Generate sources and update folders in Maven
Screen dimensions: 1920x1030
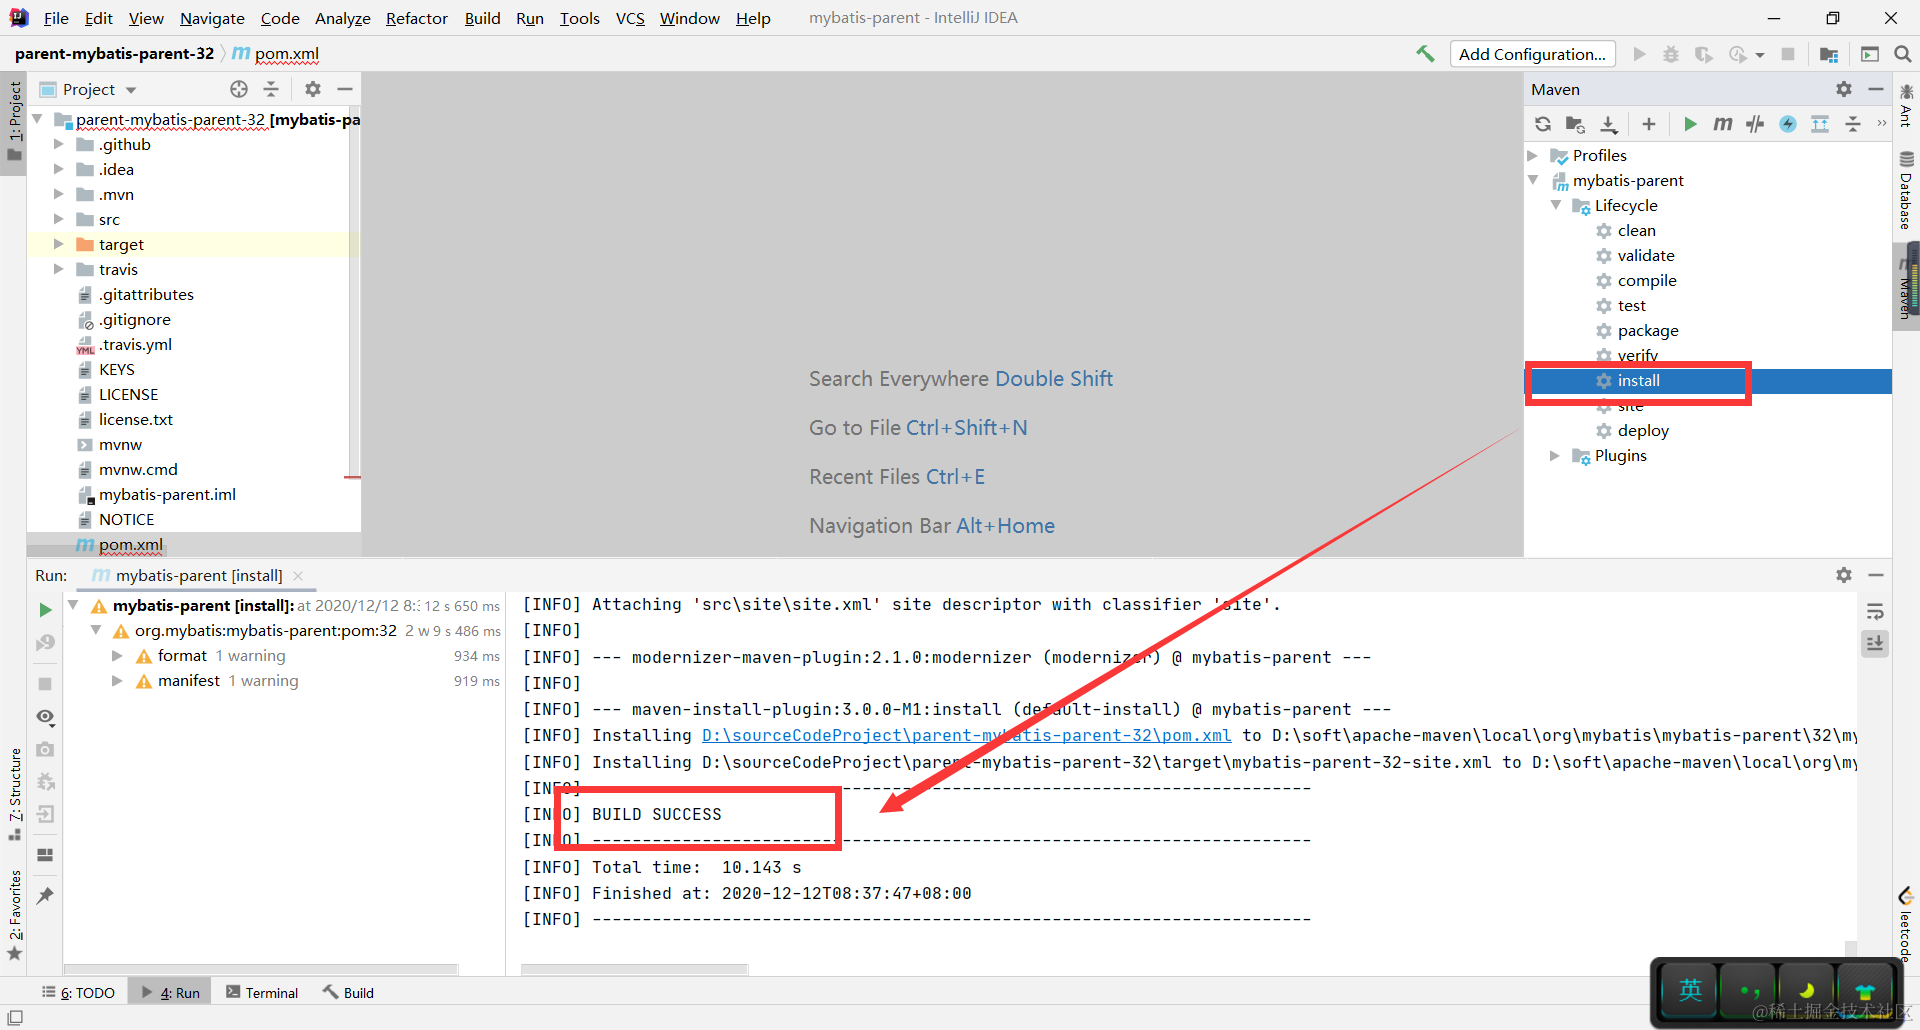point(1575,124)
